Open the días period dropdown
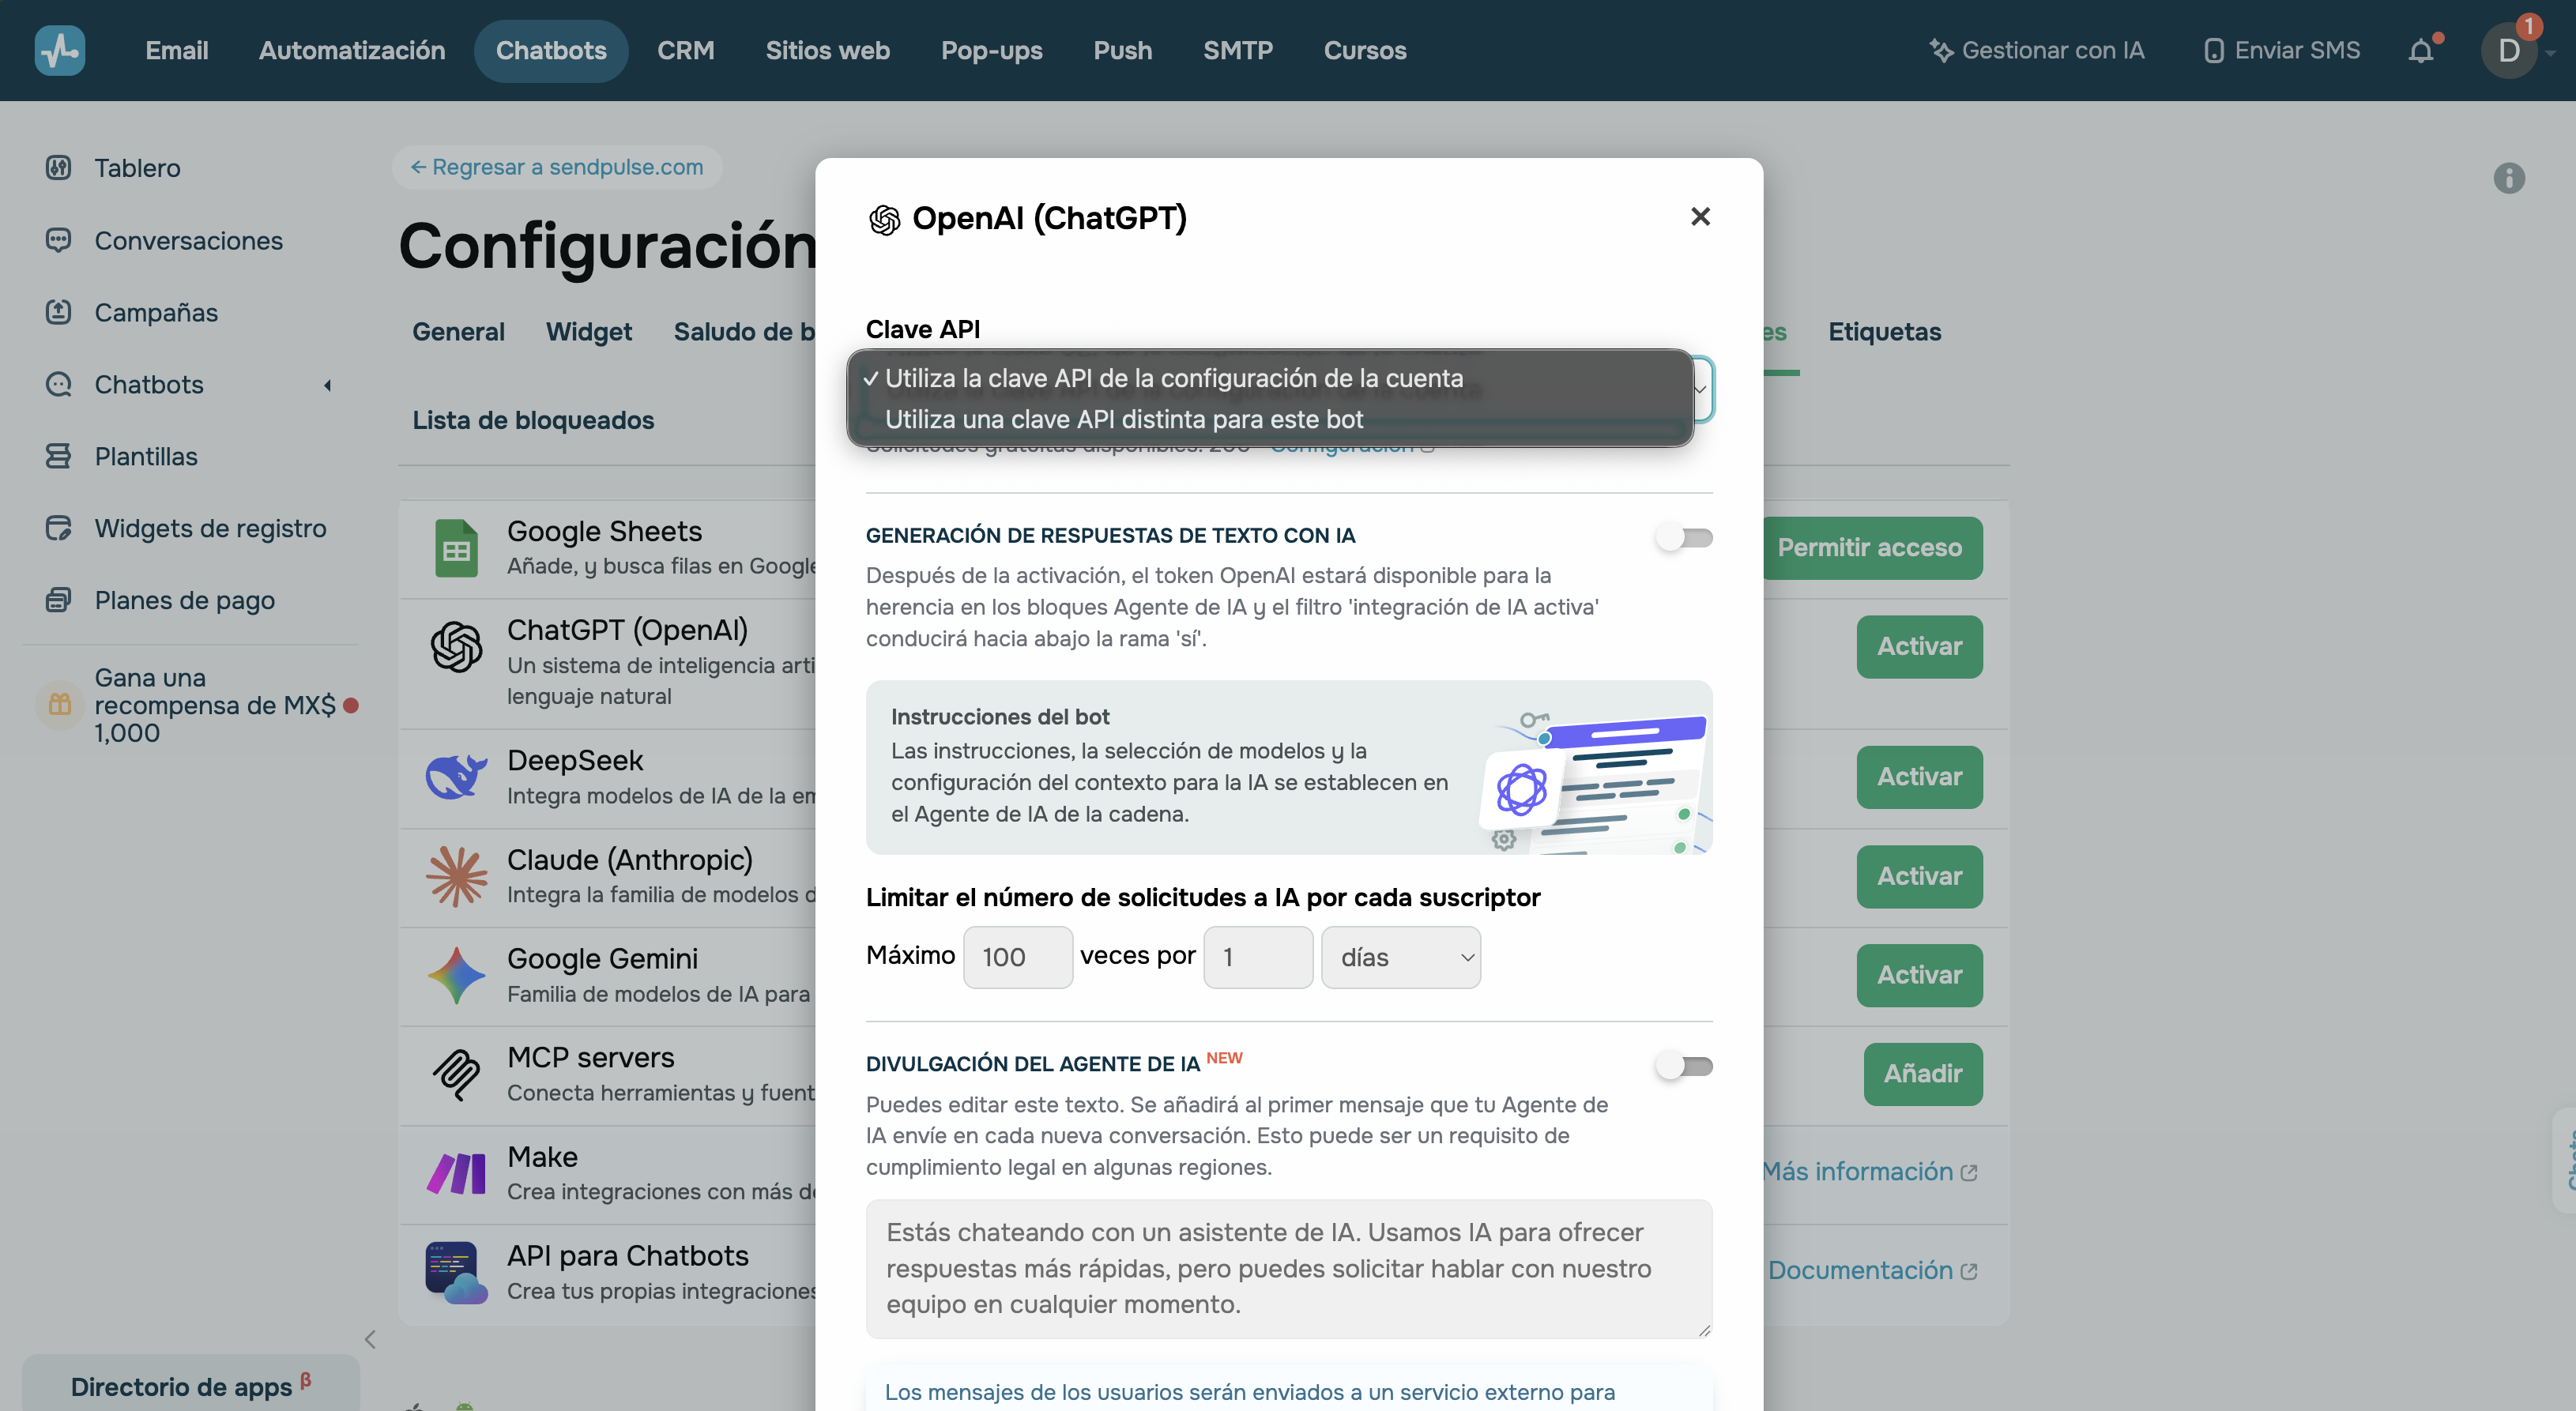This screenshot has width=2576, height=1411. click(1400, 957)
